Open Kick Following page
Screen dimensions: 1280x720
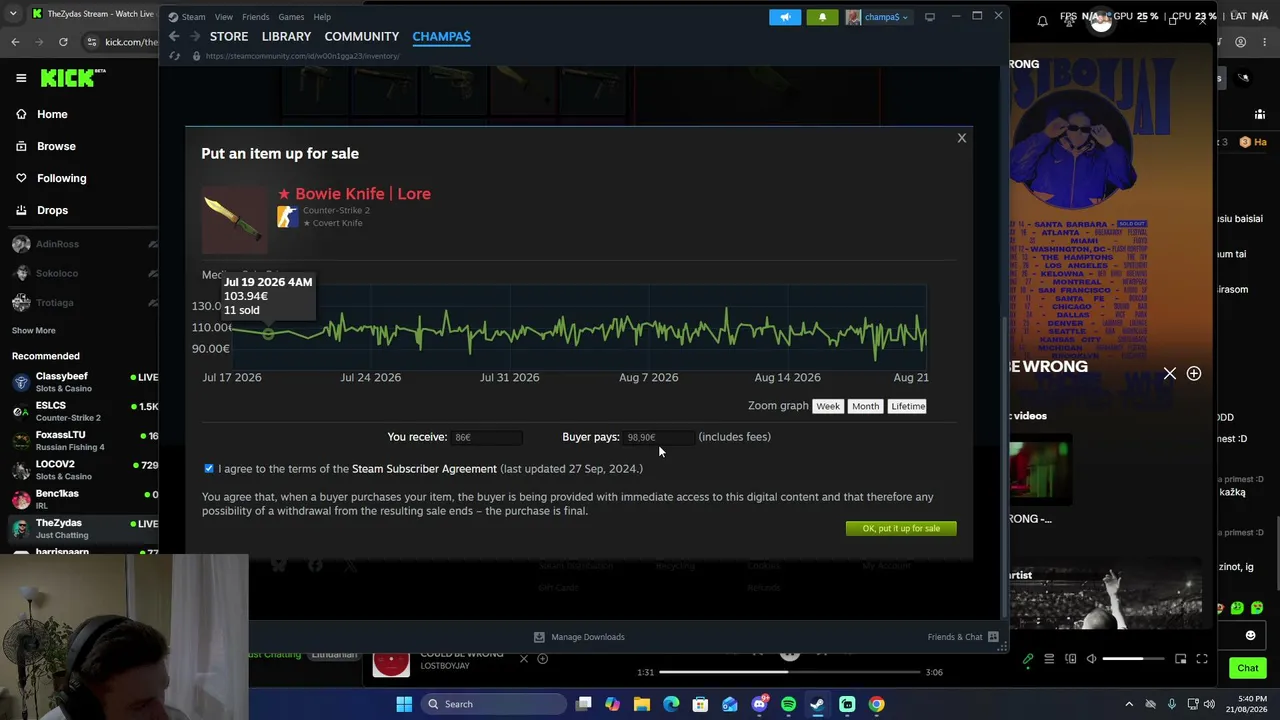tap(51, 178)
